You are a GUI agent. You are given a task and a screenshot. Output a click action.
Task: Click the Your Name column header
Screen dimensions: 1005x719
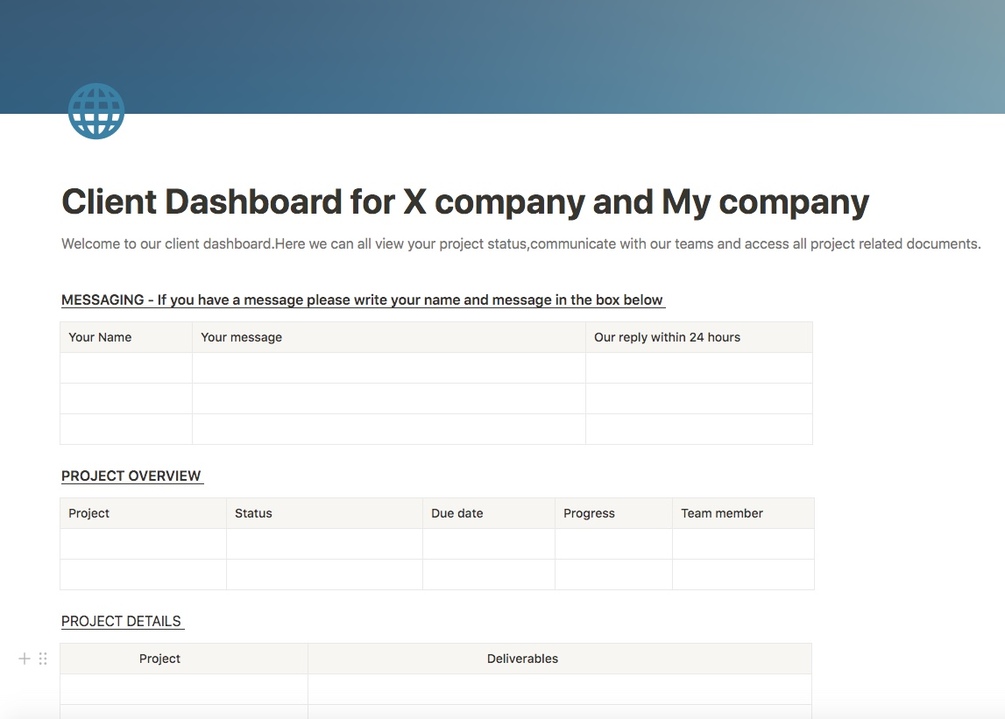(x=100, y=338)
